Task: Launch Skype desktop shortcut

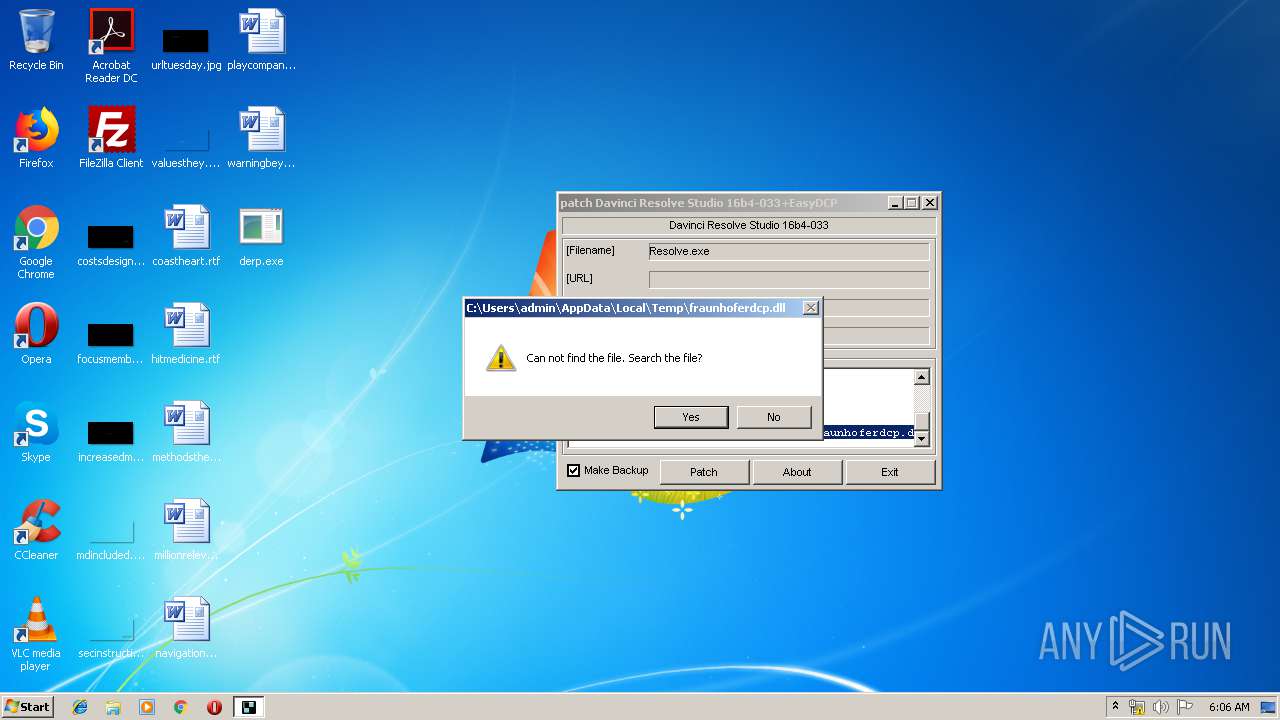Action: click(36, 432)
